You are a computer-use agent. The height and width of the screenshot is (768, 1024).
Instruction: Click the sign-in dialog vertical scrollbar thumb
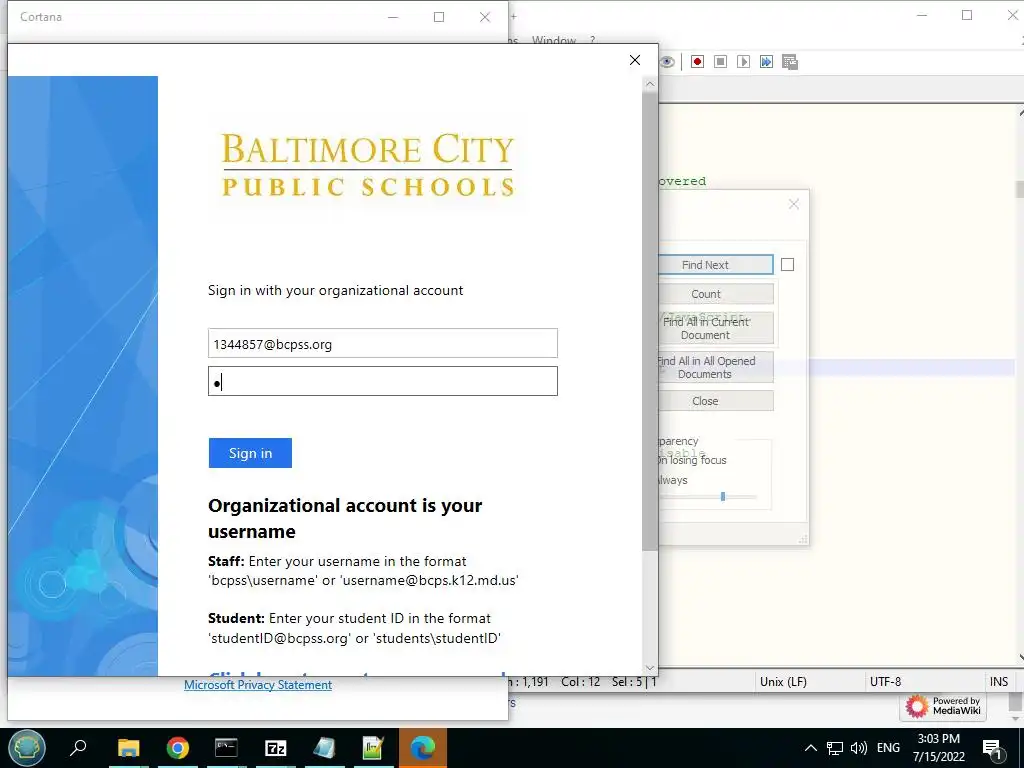point(650,320)
